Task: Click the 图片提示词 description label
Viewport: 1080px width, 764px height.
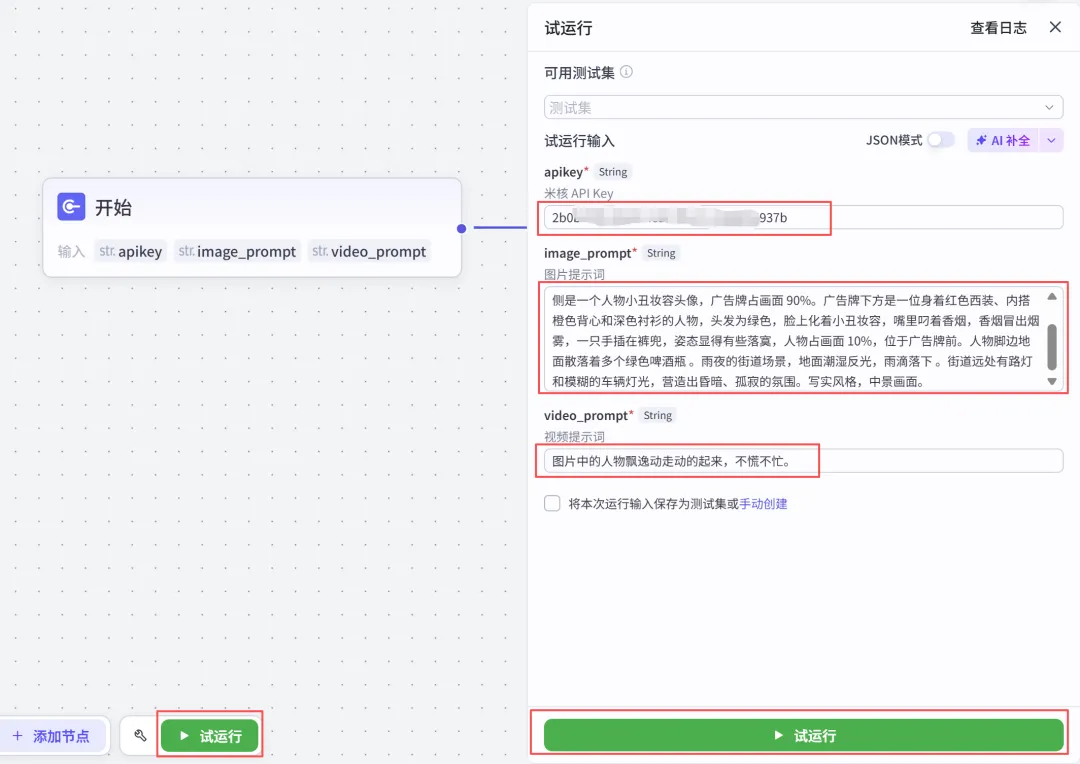Action: point(574,274)
